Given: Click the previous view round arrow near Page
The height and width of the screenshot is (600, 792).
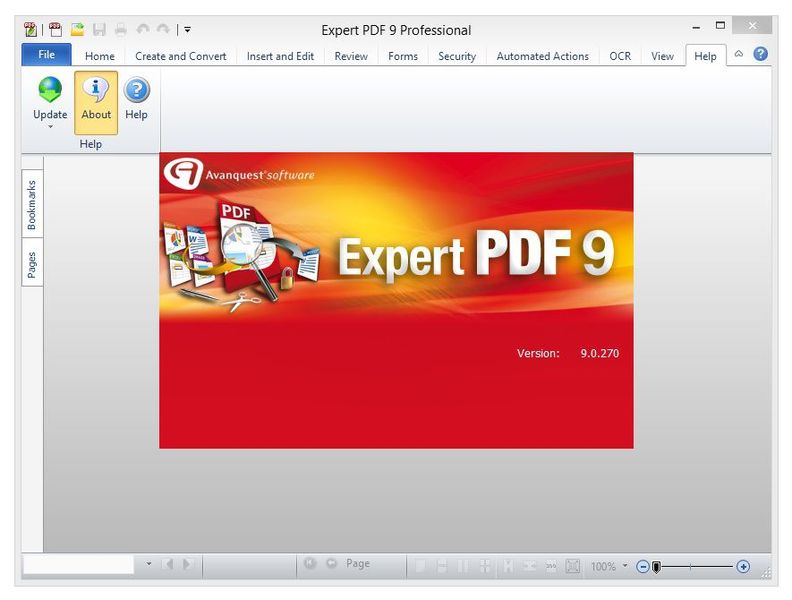Looking at the screenshot, I should click(331, 563).
